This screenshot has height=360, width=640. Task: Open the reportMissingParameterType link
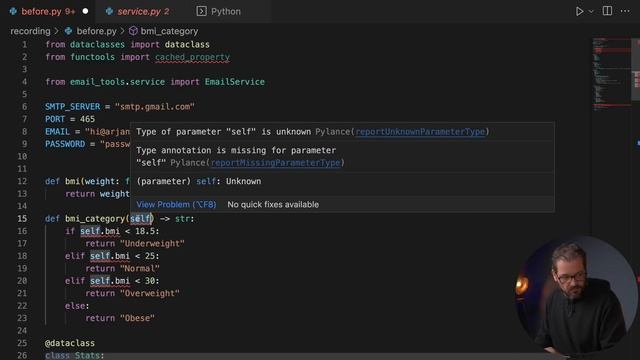point(276,163)
